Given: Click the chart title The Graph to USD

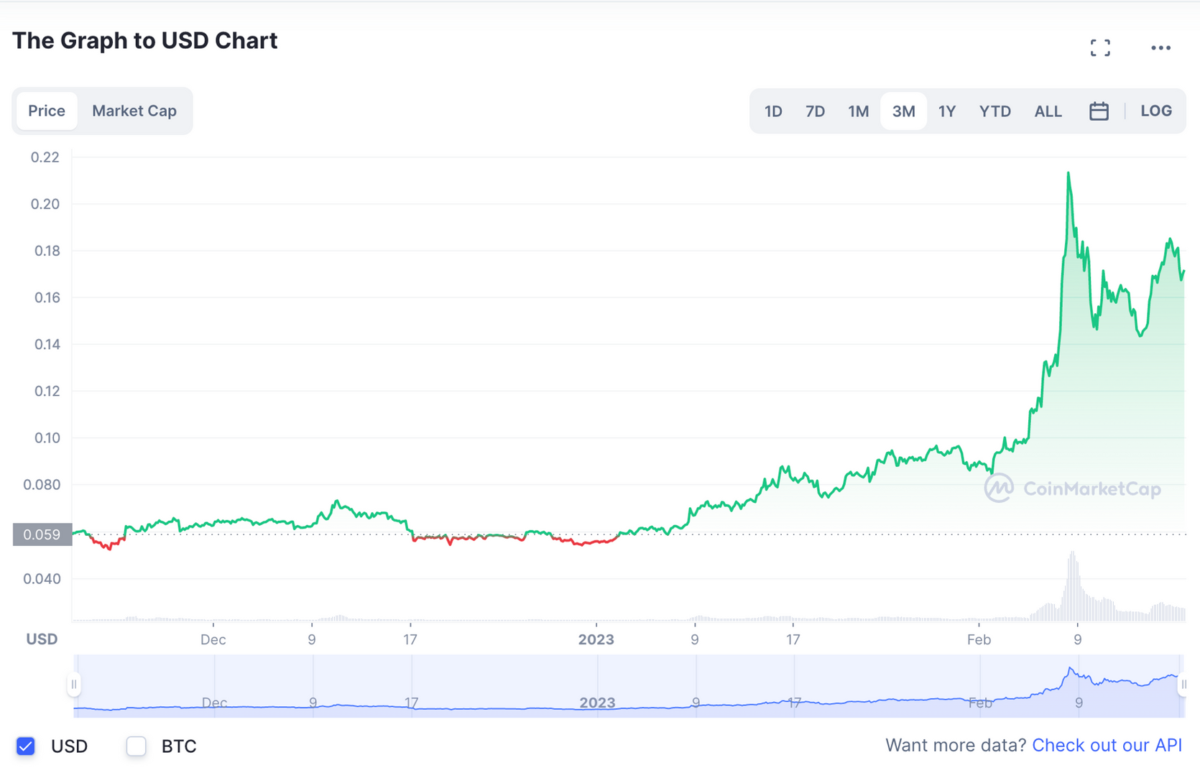Looking at the screenshot, I should [144, 41].
